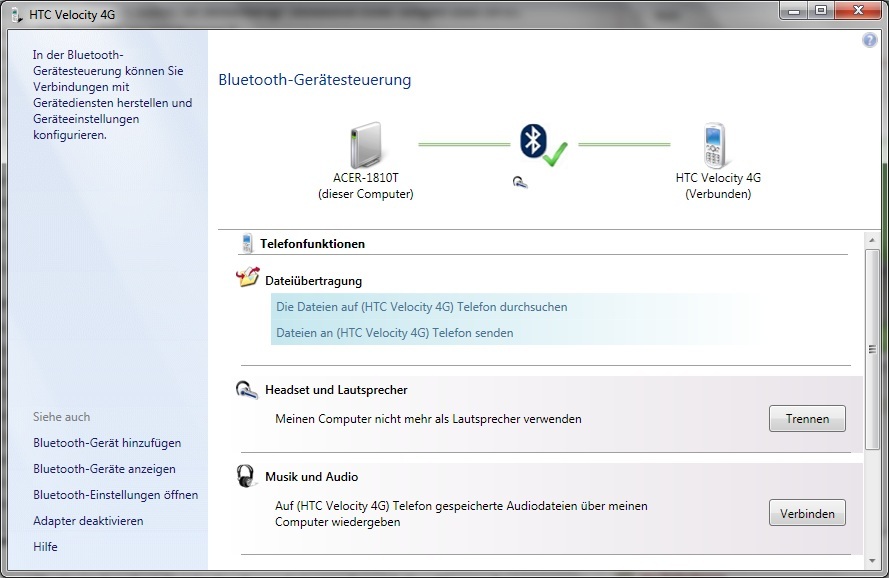Open Bluetooth-Geräte anzeigen link
This screenshot has width=889, height=578.
pyautogui.click(x=104, y=469)
